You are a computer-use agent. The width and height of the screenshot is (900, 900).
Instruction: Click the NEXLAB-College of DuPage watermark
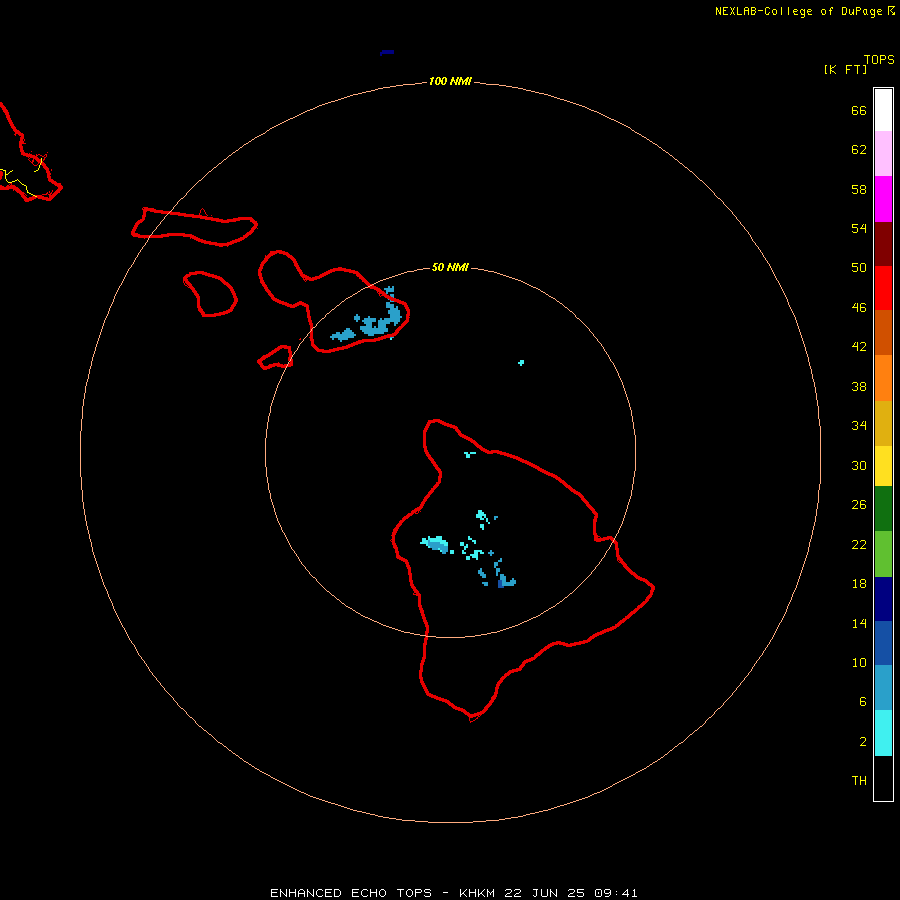point(805,11)
